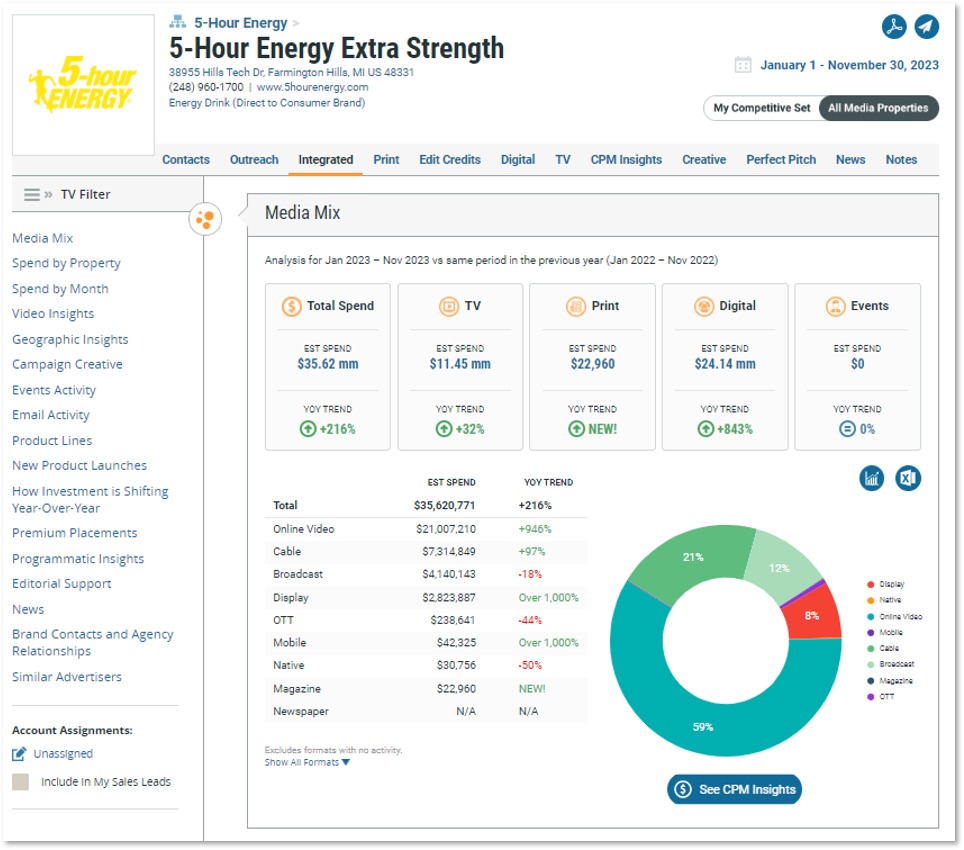This screenshot has width=964, height=850.
Task: Check Include In My Sales Leads
Action: click(20, 782)
